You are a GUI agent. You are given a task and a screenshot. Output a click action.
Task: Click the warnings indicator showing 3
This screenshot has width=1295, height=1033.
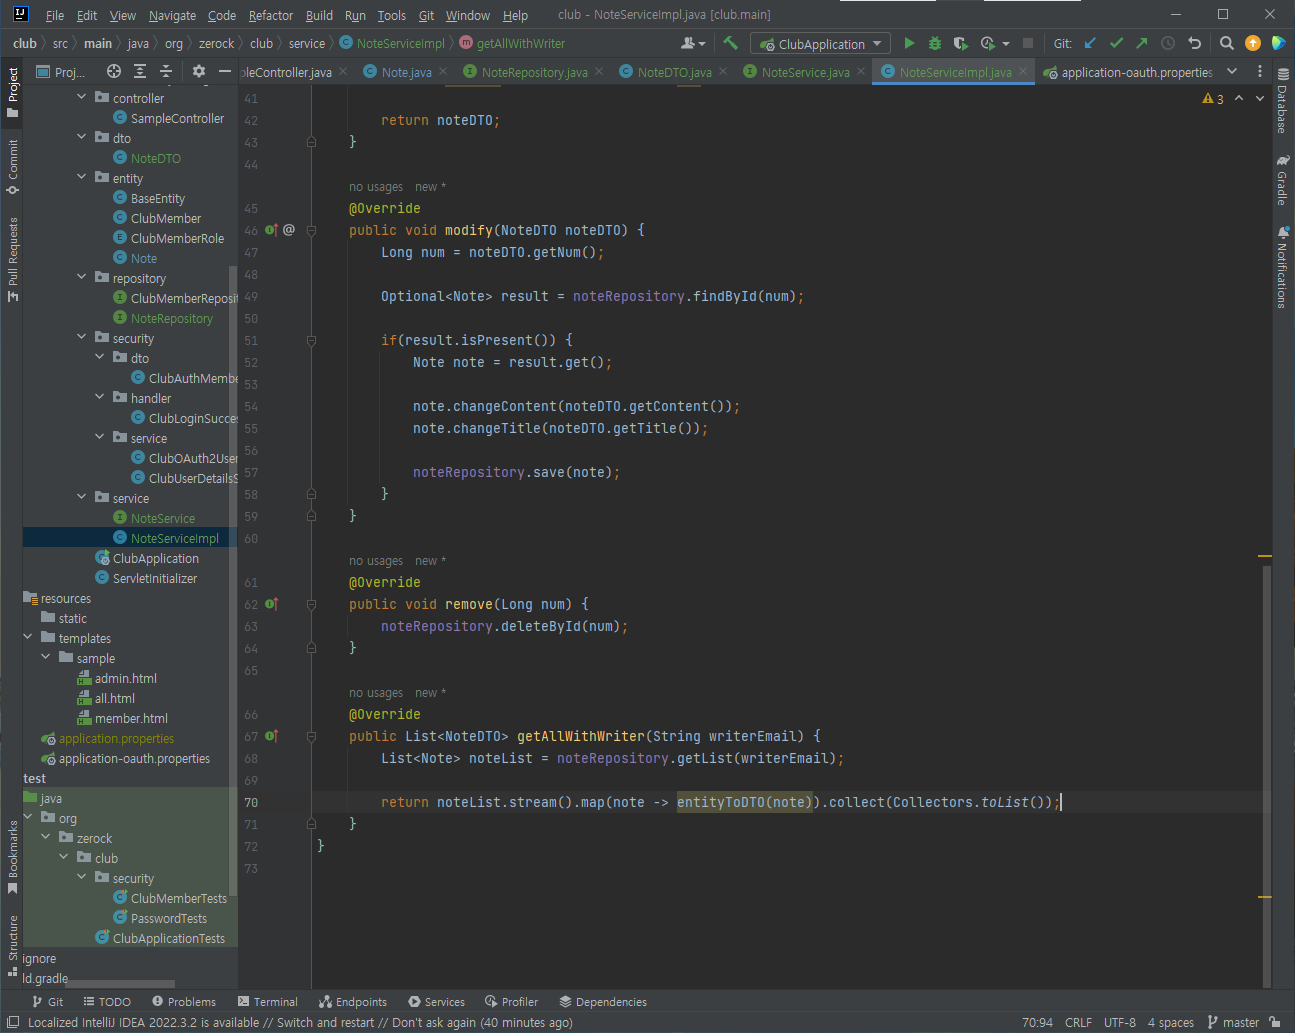click(1213, 99)
